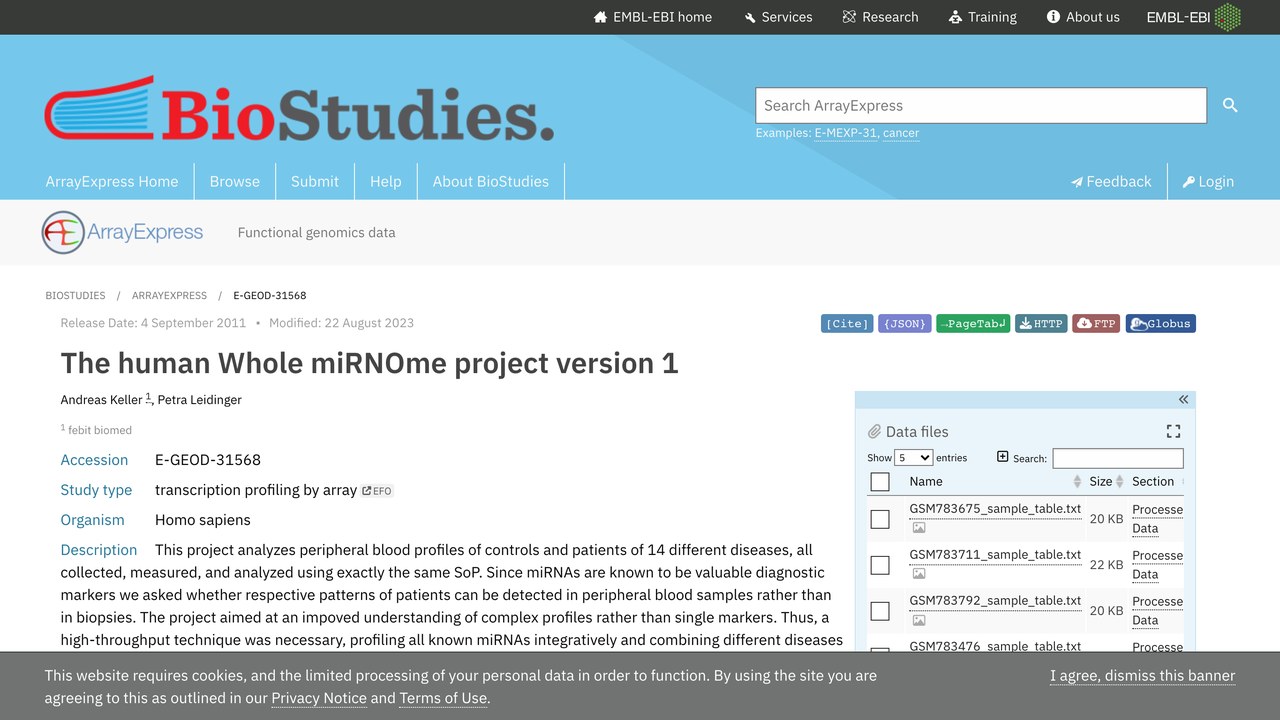Screen dimensions: 1280x720
Task: Select all files header checkbox
Action: [880, 482]
